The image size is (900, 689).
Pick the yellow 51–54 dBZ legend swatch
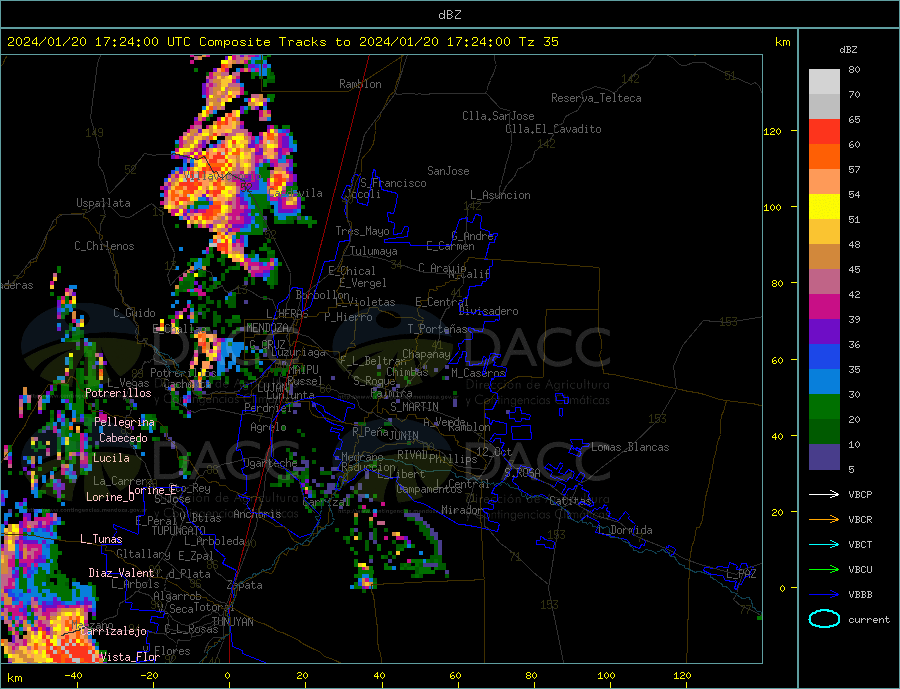click(x=824, y=207)
